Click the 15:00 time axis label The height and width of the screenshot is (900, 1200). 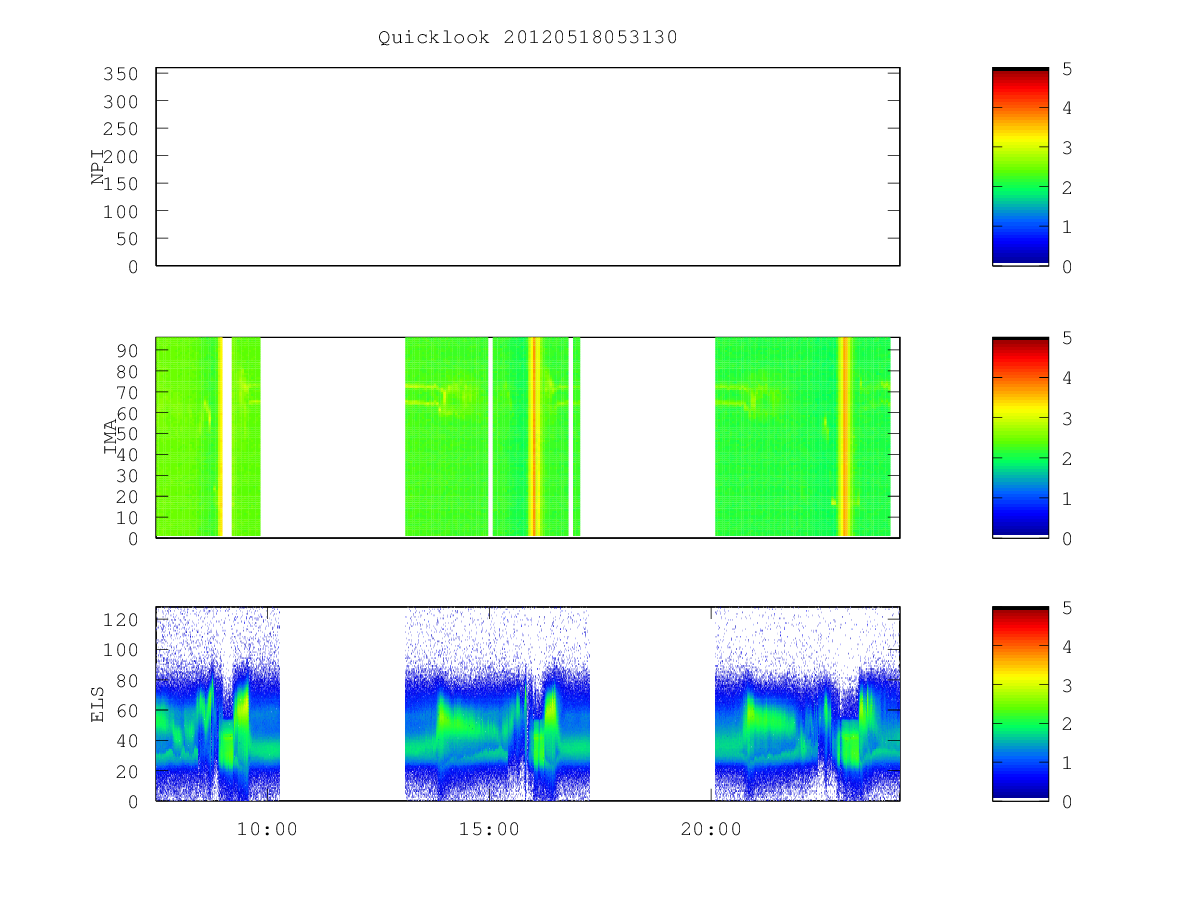pyautogui.click(x=489, y=829)
